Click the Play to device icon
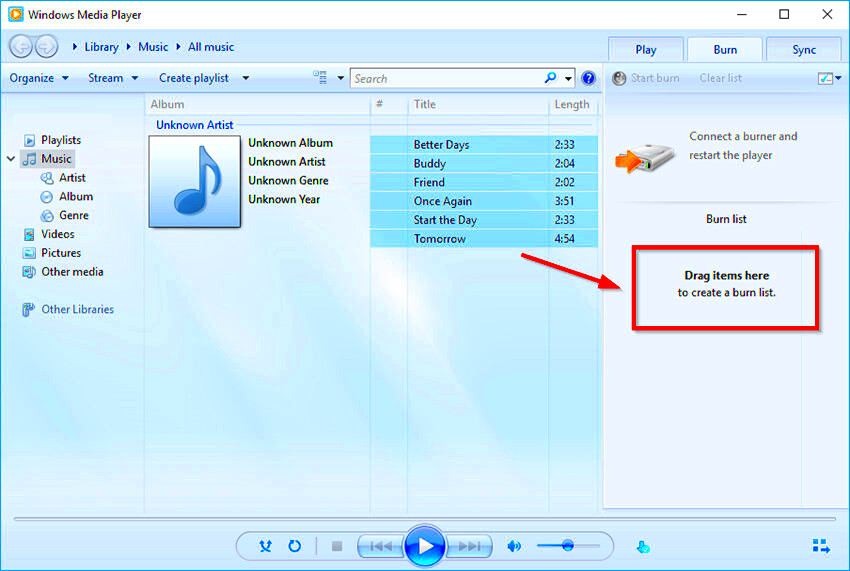The image size is (850, 571). point(643,547)
